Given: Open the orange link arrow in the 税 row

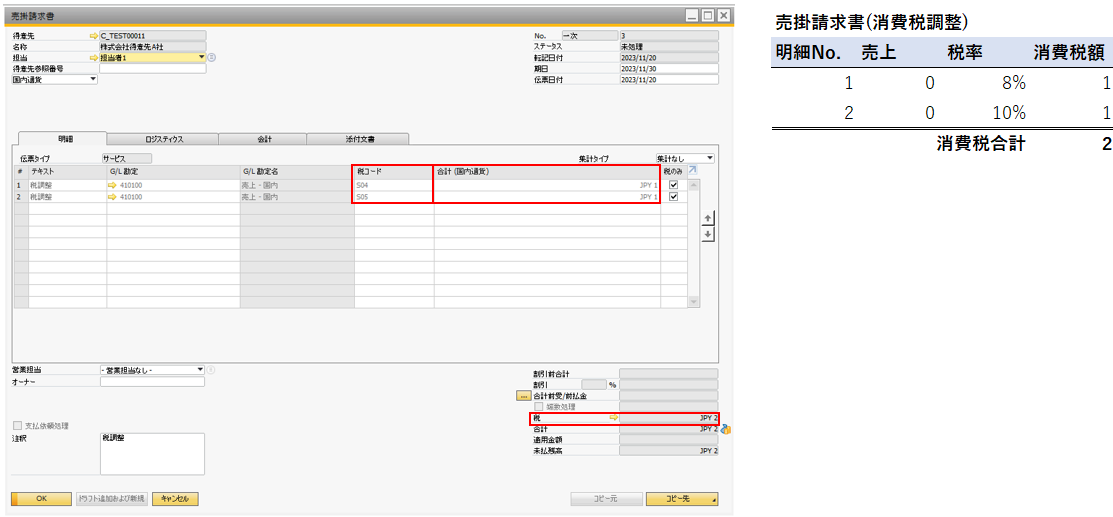Looking at the screenshot, I should tap(614, 418).
